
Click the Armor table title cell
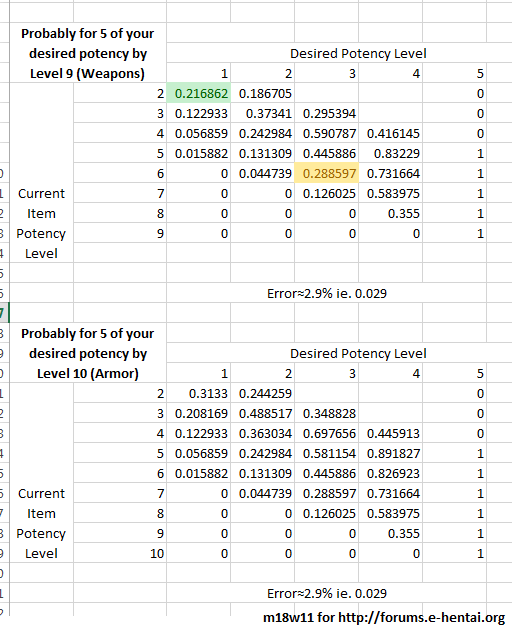(x=87, y=353)
